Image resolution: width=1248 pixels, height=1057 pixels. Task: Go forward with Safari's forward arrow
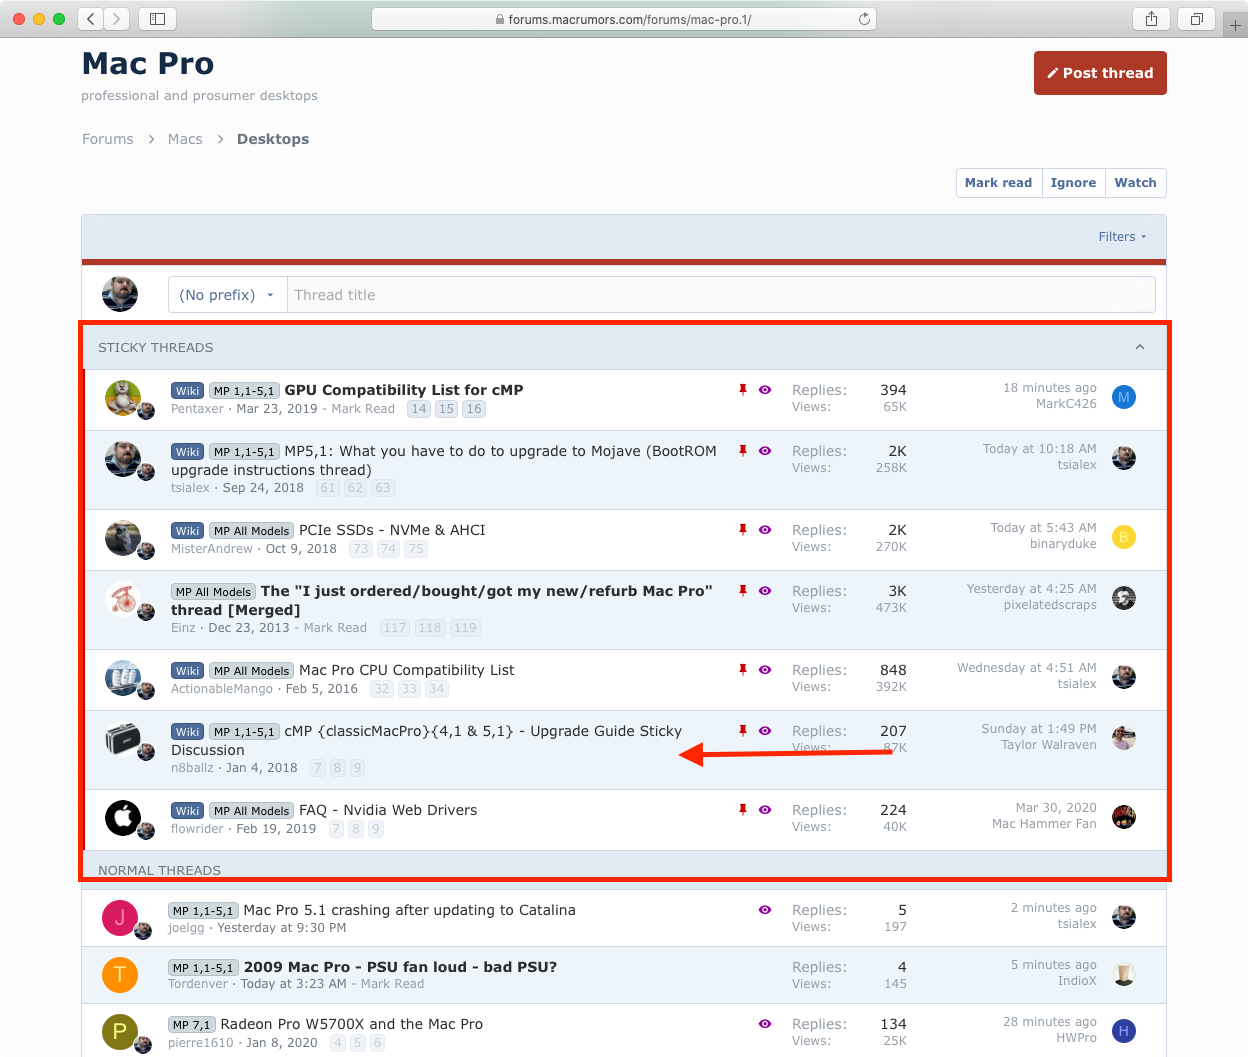click(x=117, y=18)
